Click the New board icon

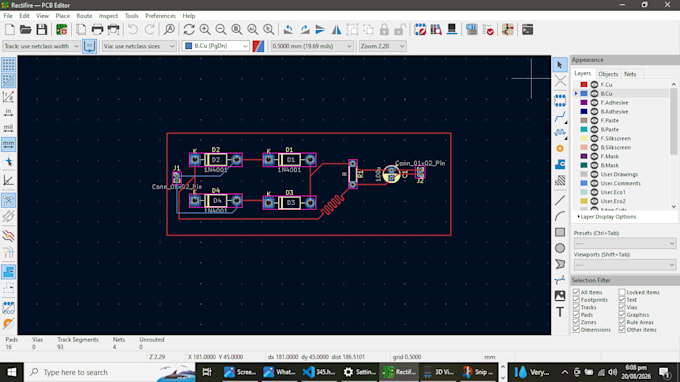click(x=10, y=29)
